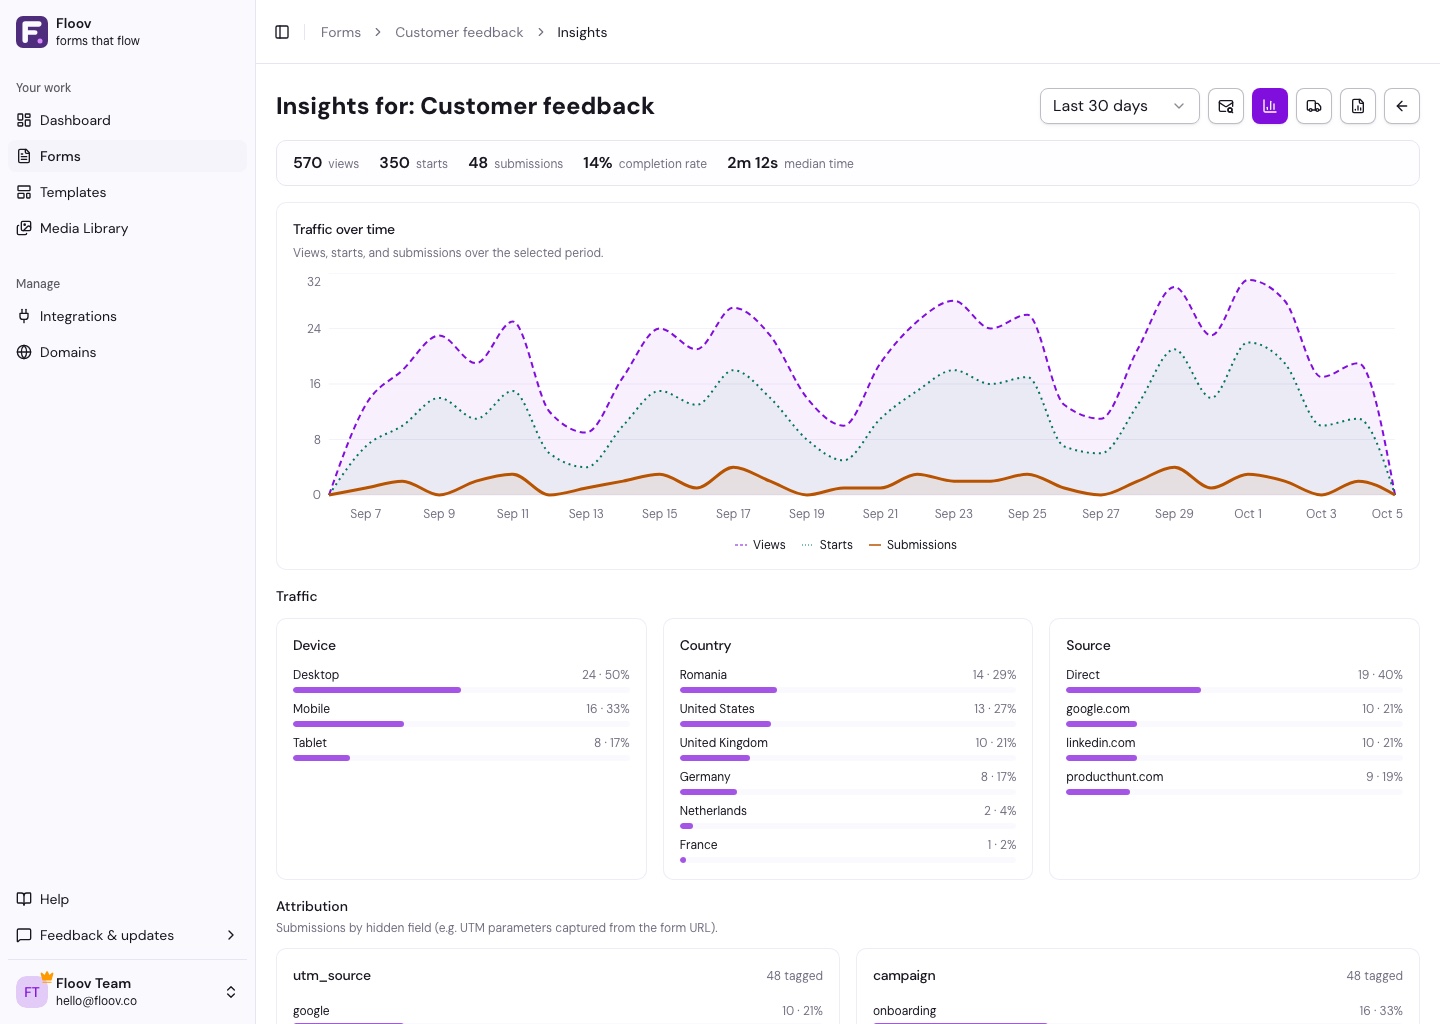Click the "14% completion rate" stat
Viewport: 1440px width, 1024px height.
tap(645, 163)
